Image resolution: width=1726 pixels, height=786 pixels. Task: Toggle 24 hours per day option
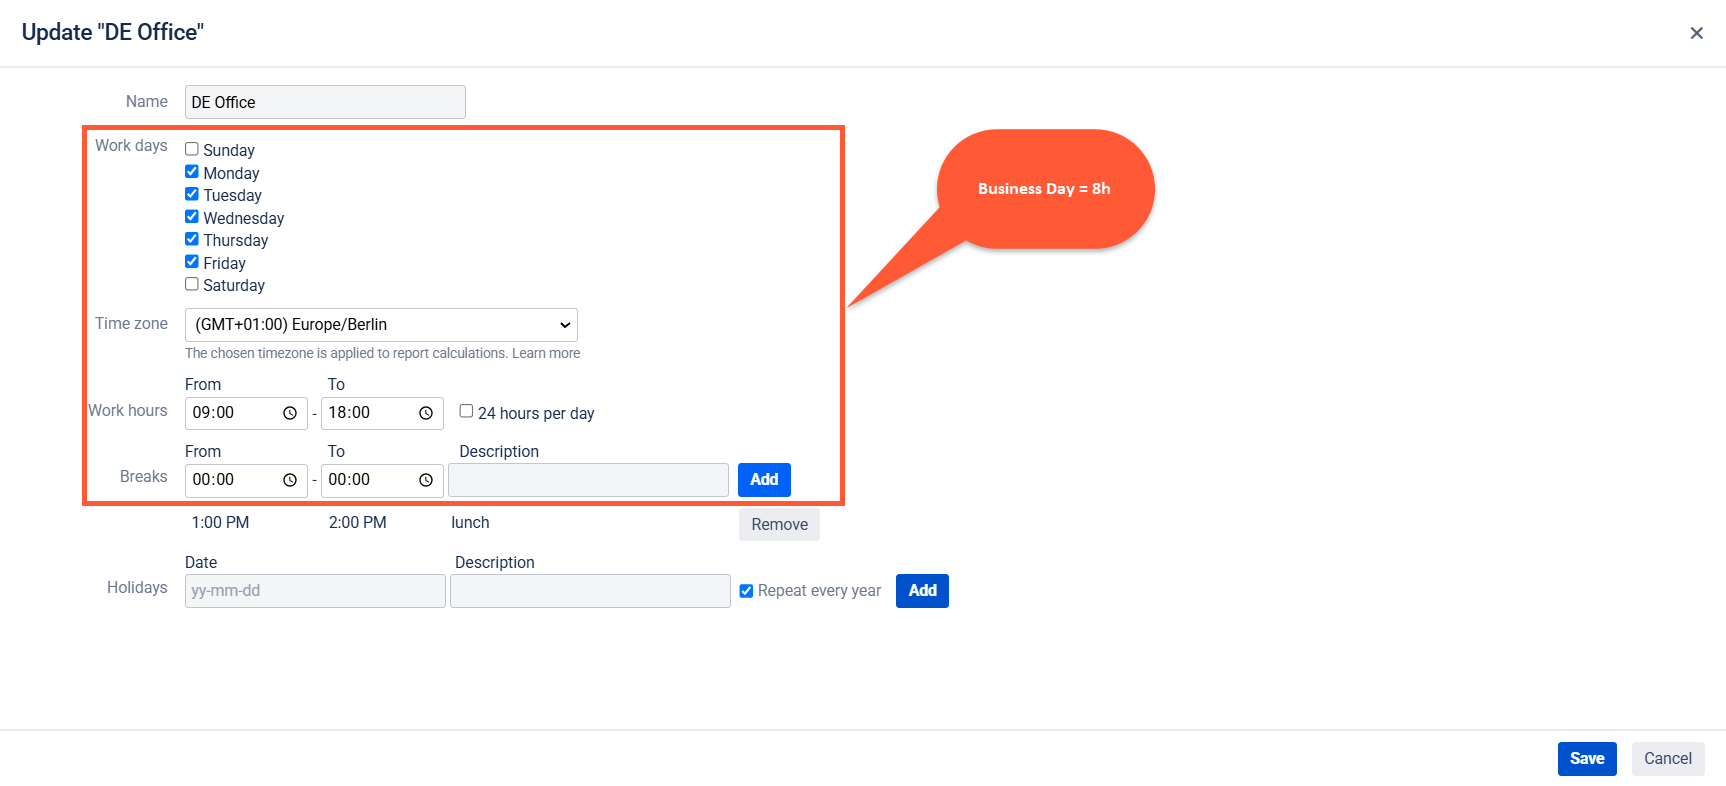[x=466, y=411]
